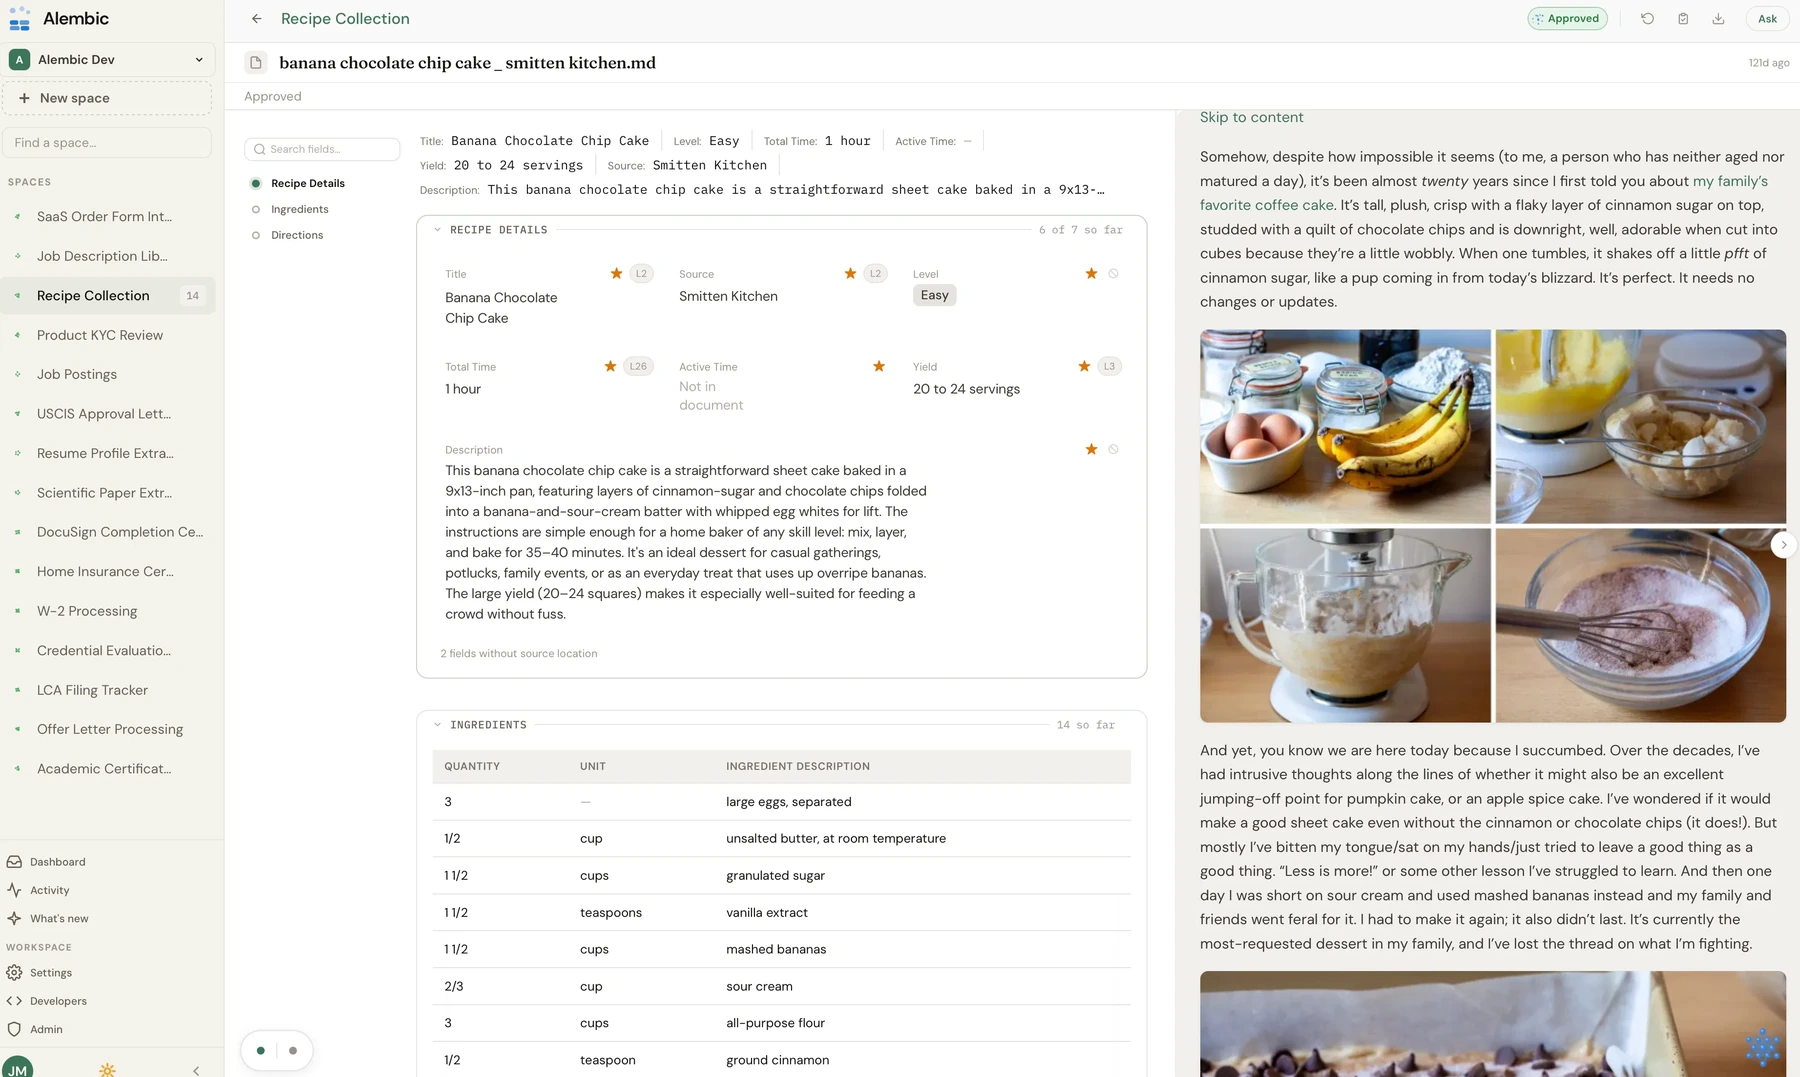Select the Directions section radio
The image size is (1800, 1077).
[256, 236]
